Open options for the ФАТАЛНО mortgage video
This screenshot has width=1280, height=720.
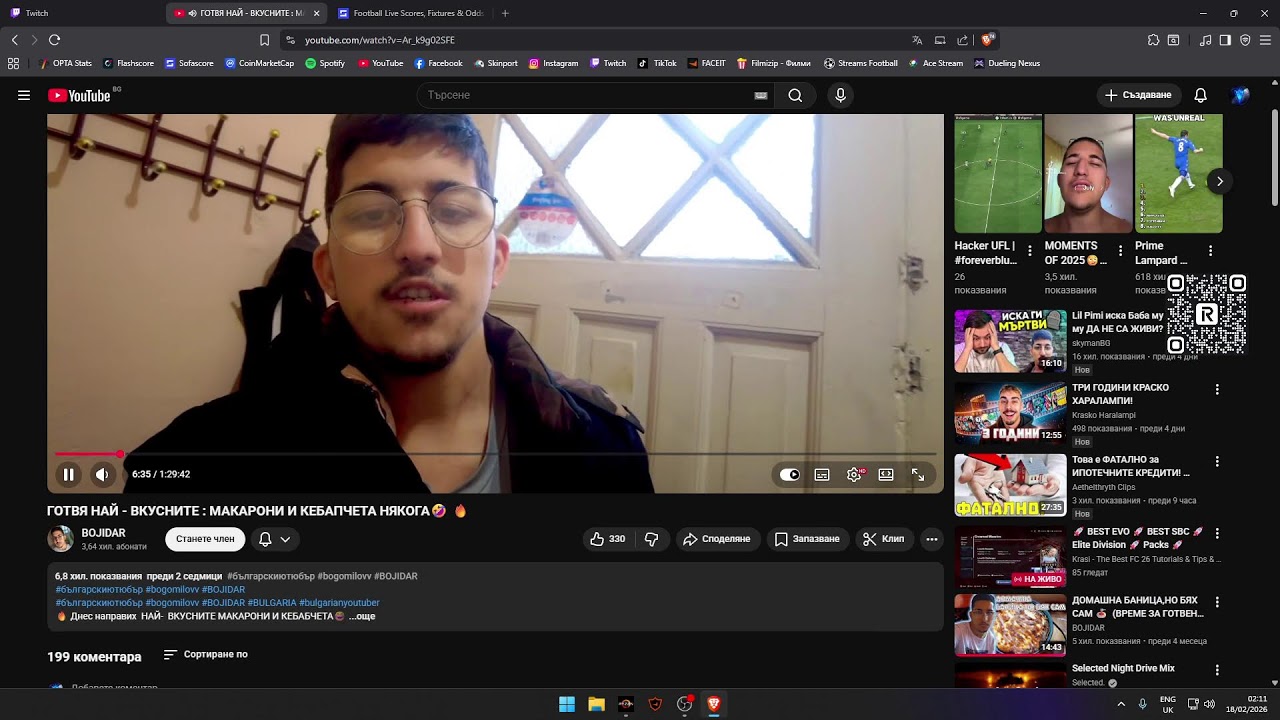pyautogui.click(x=1217, y=462)
